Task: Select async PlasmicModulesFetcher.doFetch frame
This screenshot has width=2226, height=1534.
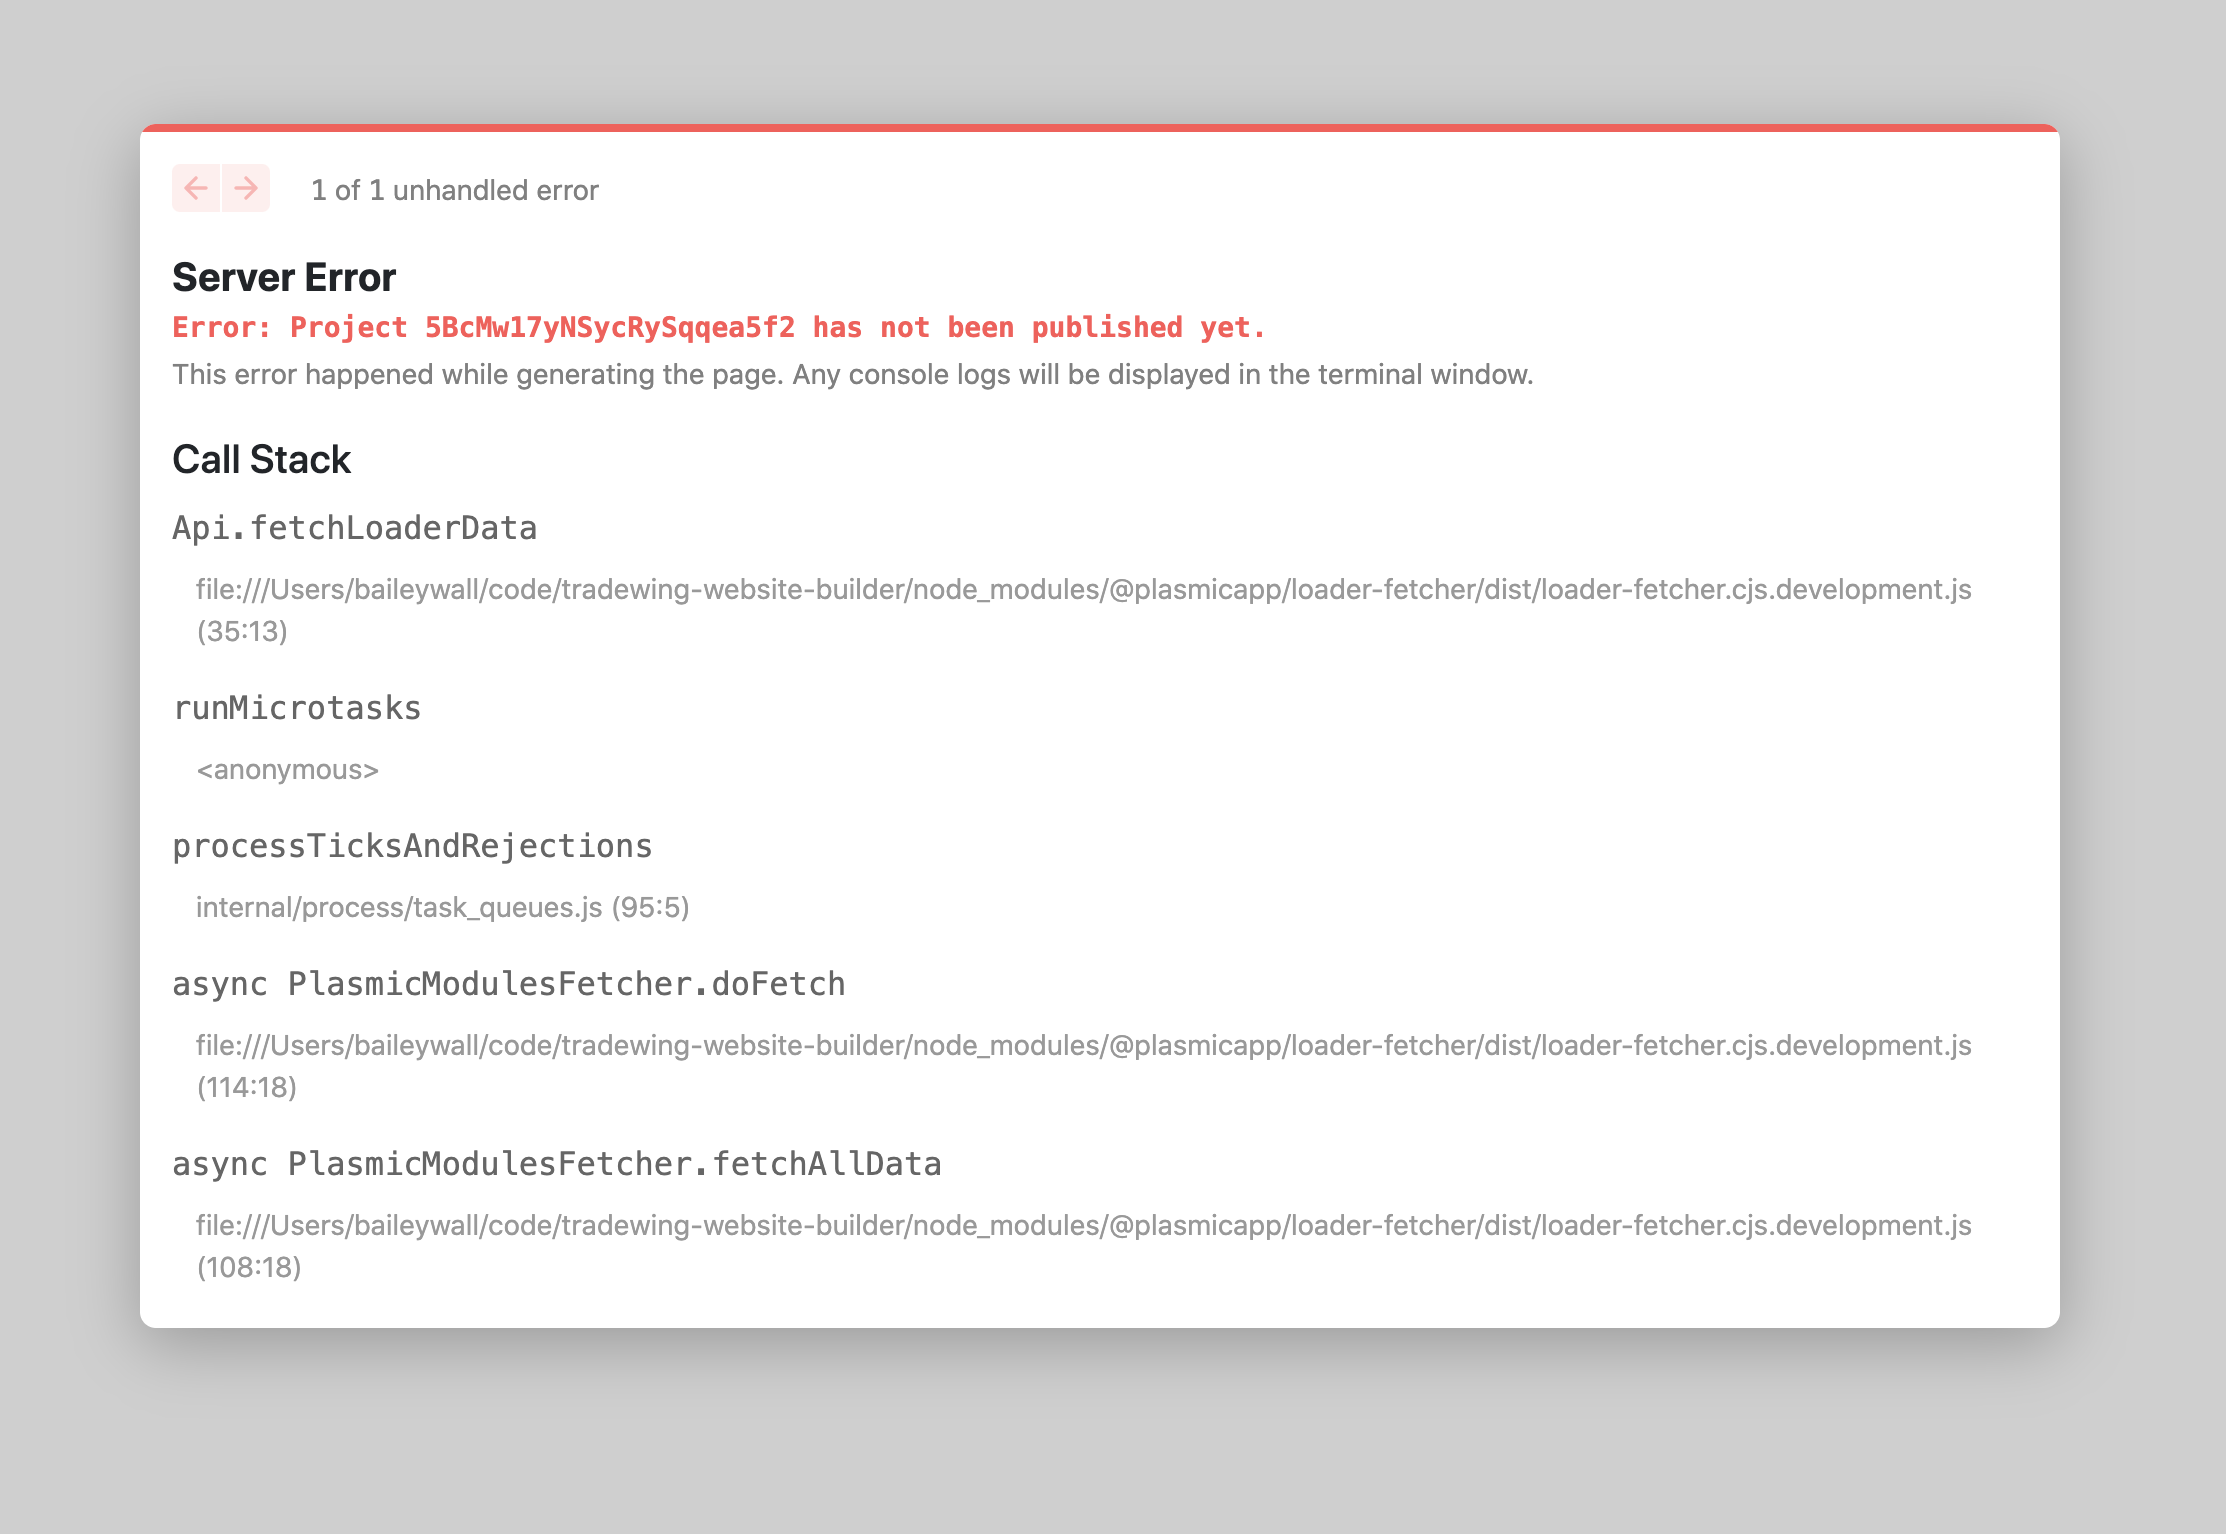Action: point(508,983)
